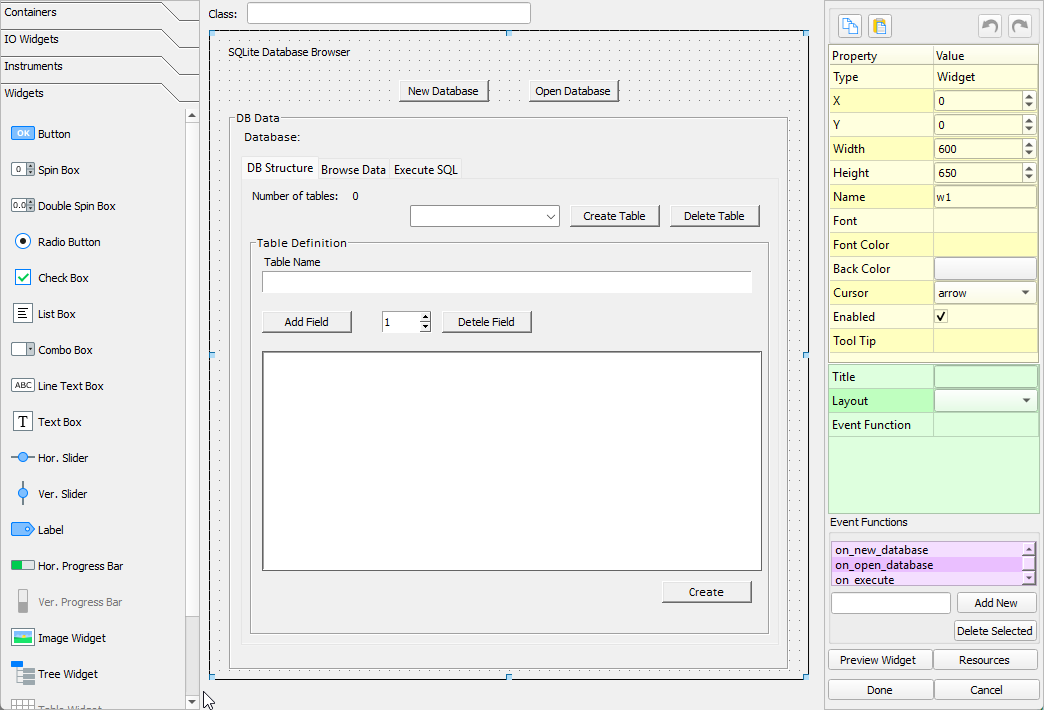Click the Back Color swatch
Screen dimensions: 1044x710
click(985, 268)
